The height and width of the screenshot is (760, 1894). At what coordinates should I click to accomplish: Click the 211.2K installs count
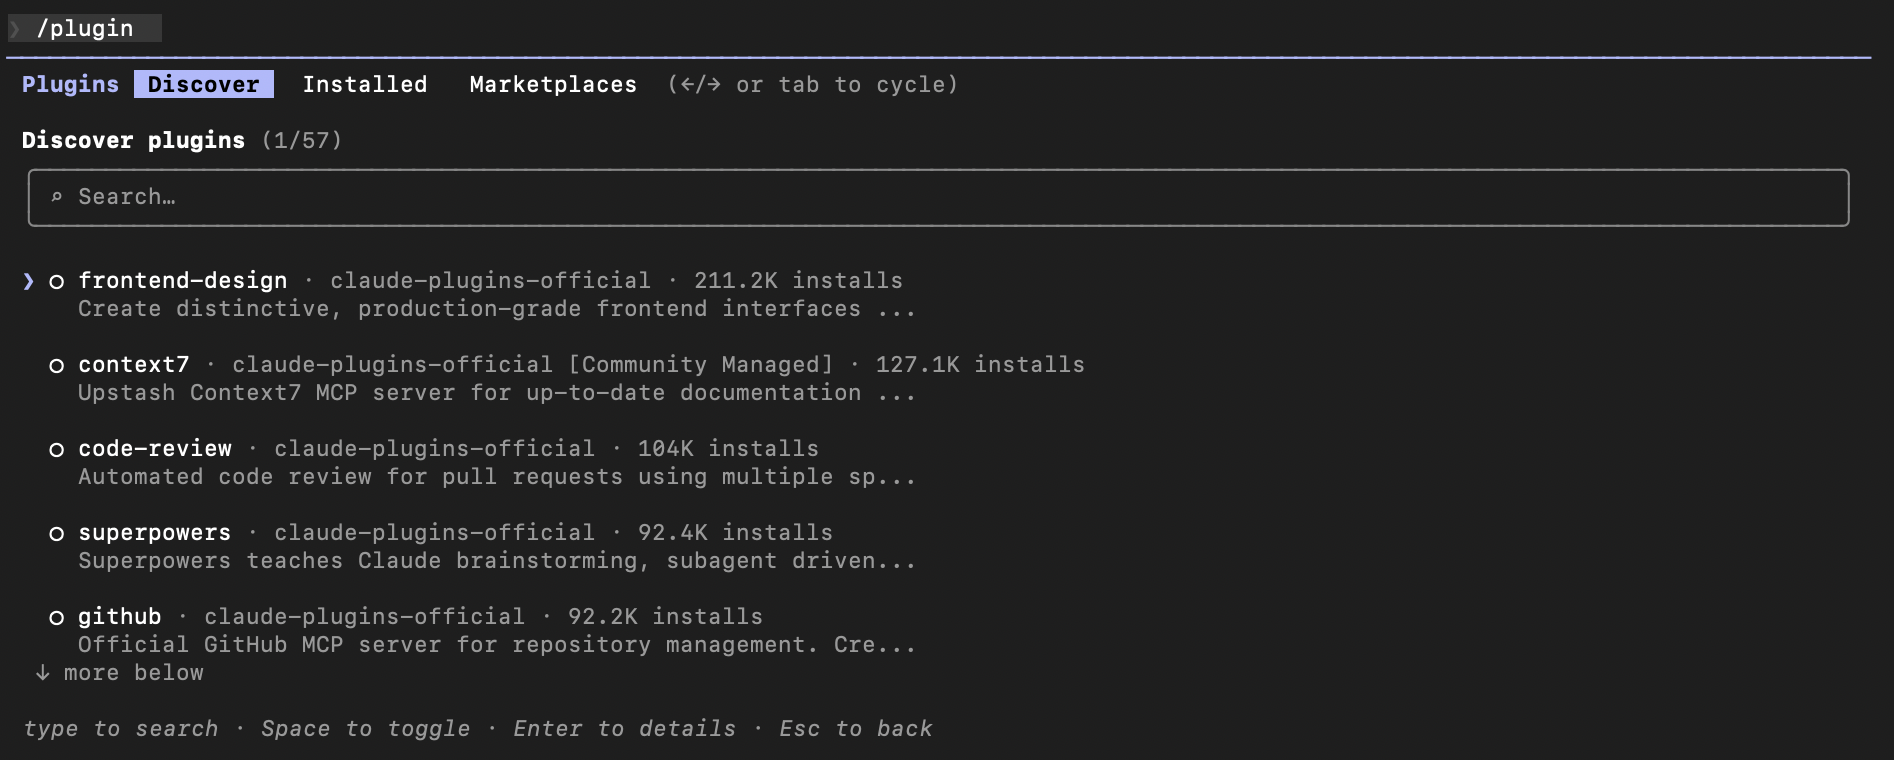pos(799,281)
